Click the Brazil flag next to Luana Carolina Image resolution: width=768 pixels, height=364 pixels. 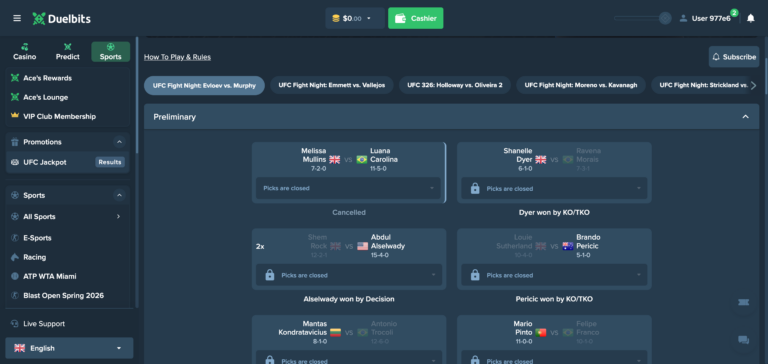362,160
